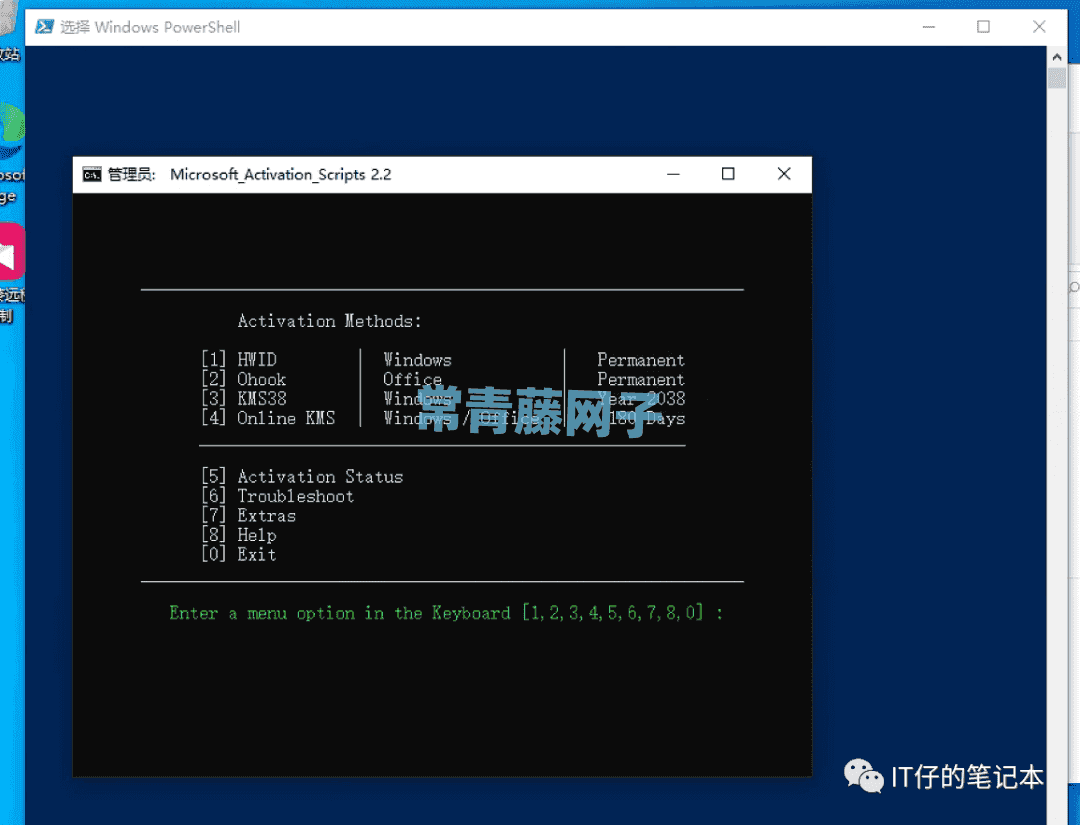Click the Microsoft_Activation_Scripts 2.2 title text
1080x825 pixels.
tap(280, 175)
